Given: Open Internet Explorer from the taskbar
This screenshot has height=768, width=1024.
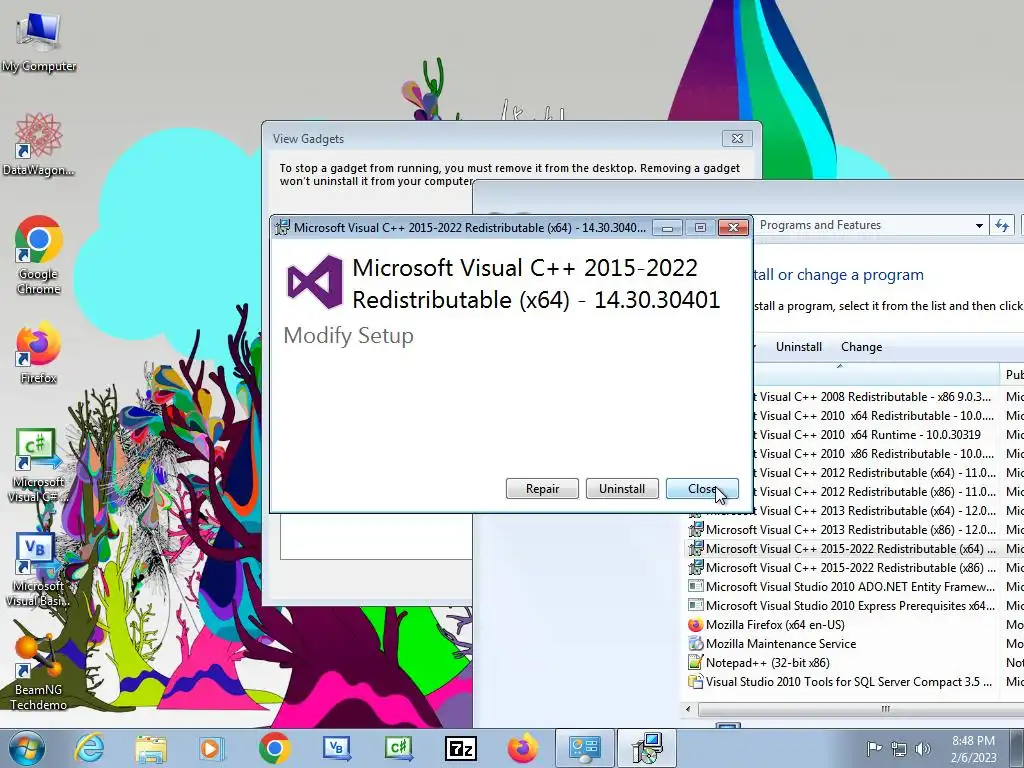Looking at the screenshot, I should 89,748.
